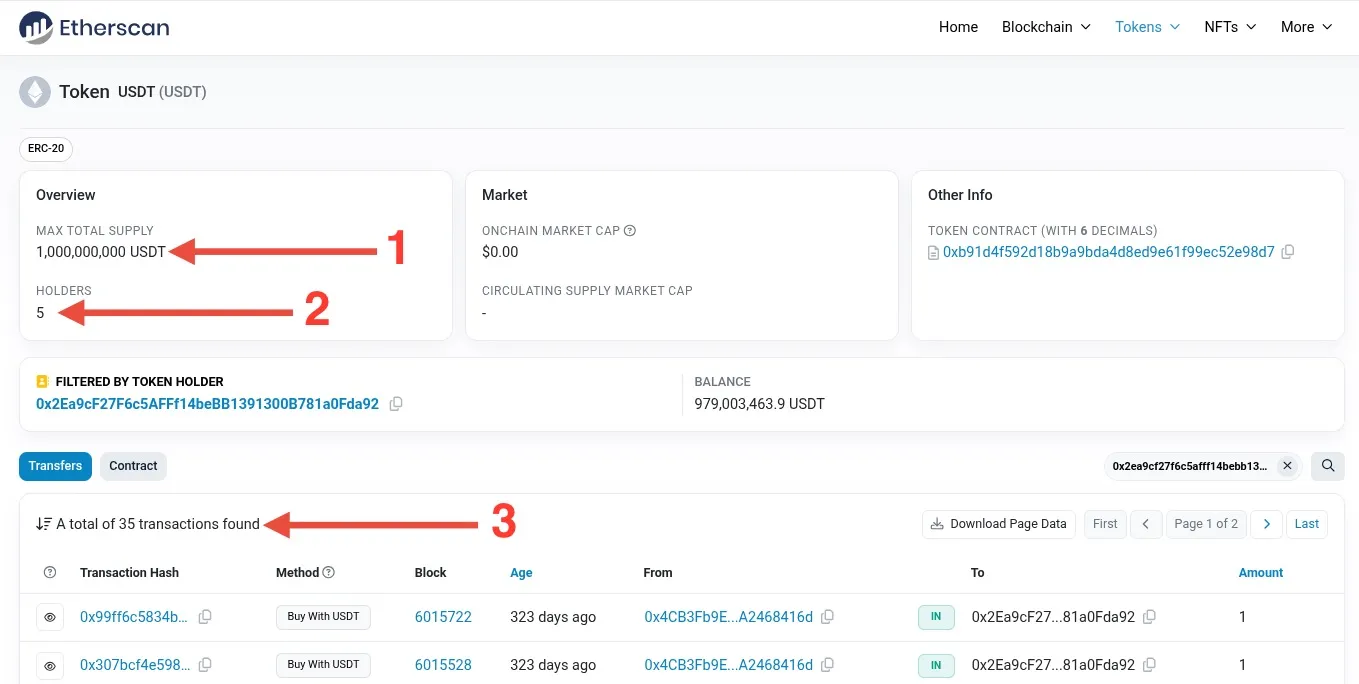Click the Age column header
This screenshot has height=684, width=1359.
pos(521,573)
